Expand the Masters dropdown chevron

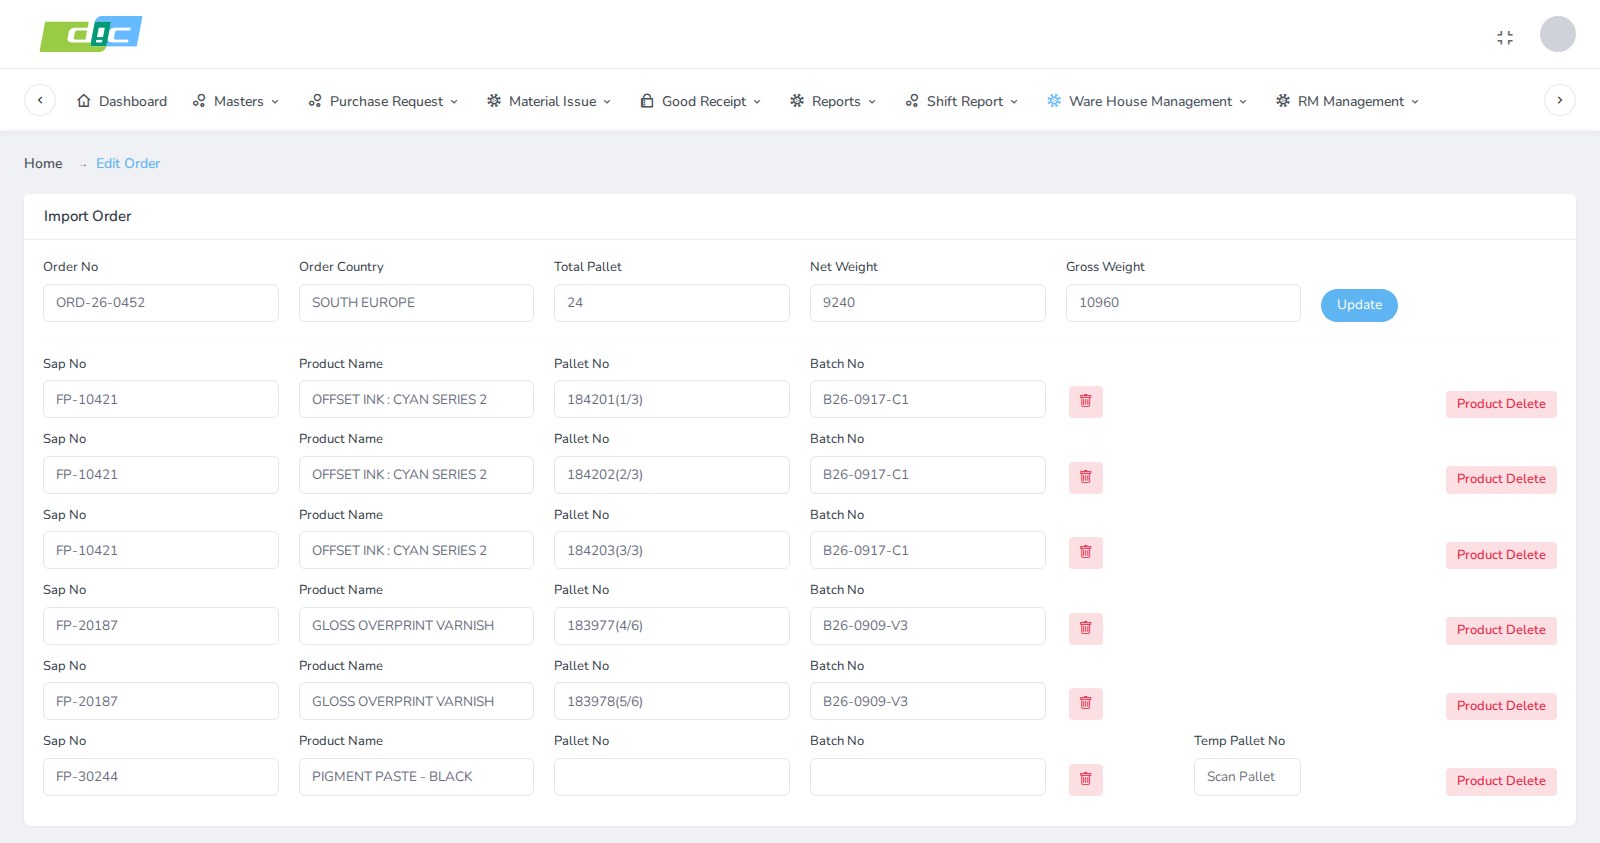(x=275, y=102)
